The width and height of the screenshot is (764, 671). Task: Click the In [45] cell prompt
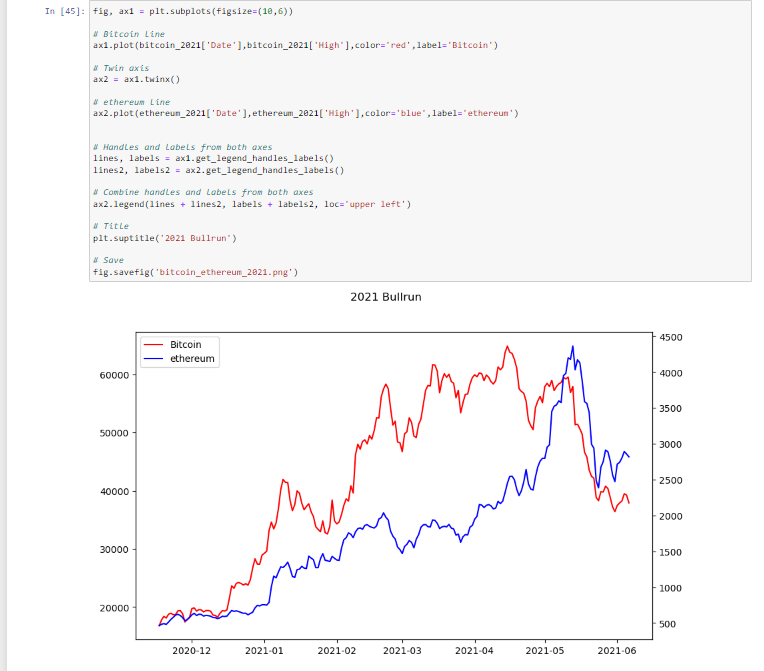pyautogui.click(x=65, y=11)
